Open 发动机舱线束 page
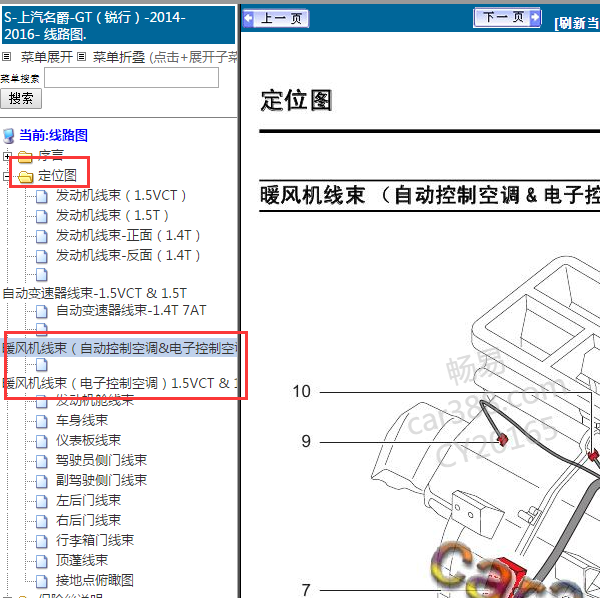The image size is (600, 598). [95, 401]
